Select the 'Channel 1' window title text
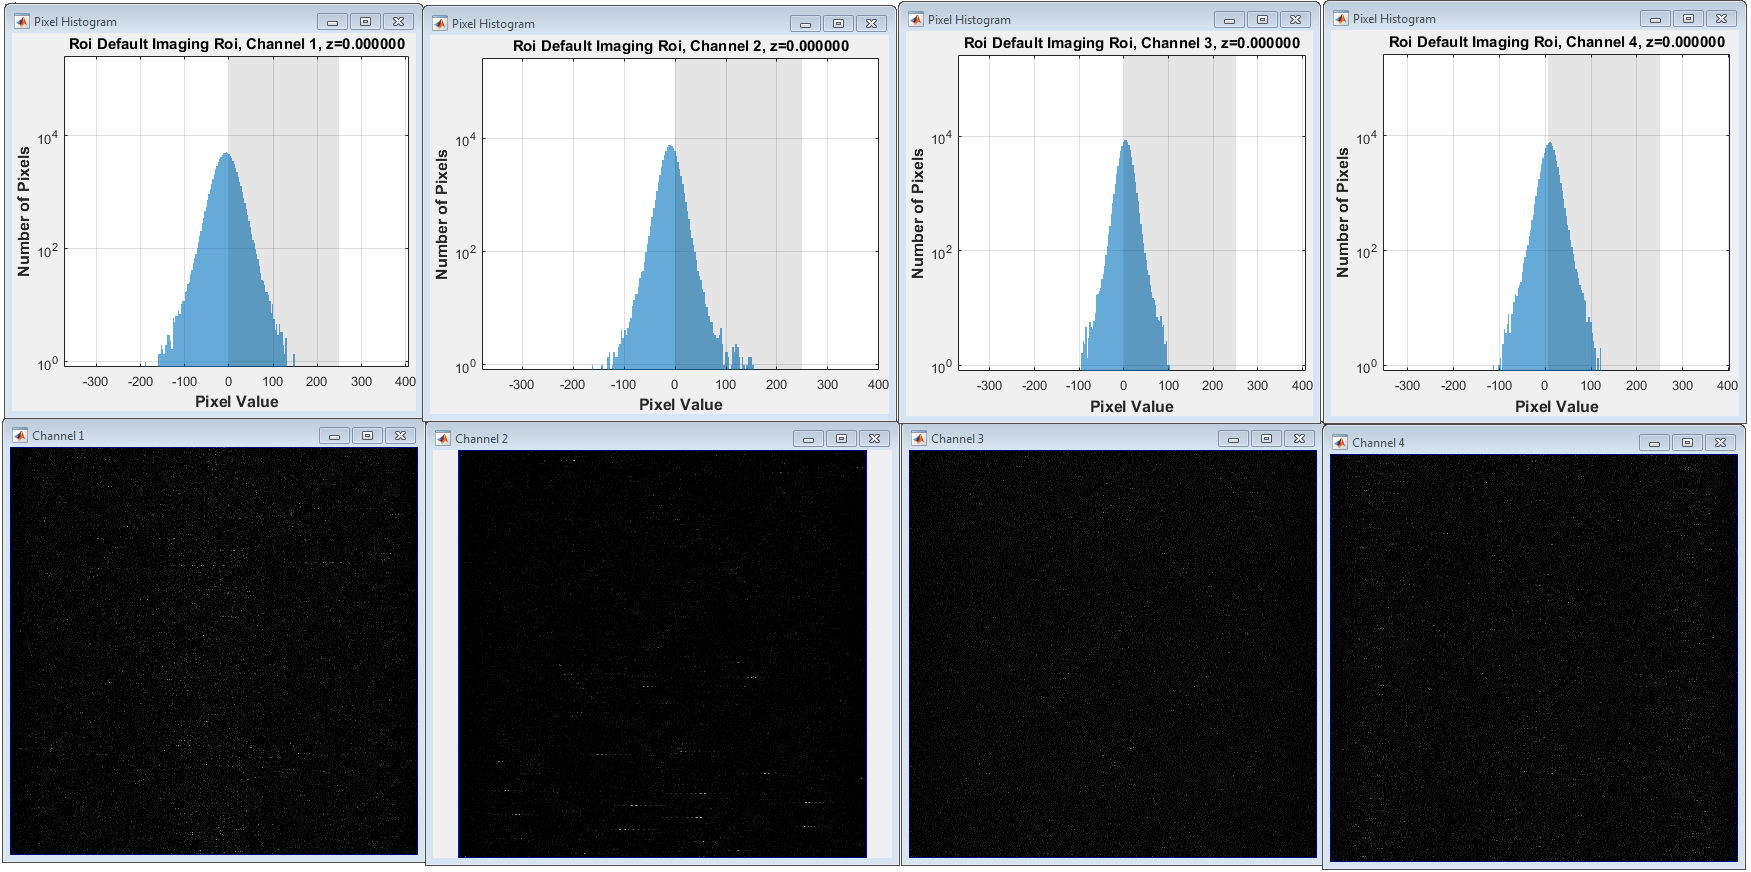1751x872 pixels. pos(58,436)
